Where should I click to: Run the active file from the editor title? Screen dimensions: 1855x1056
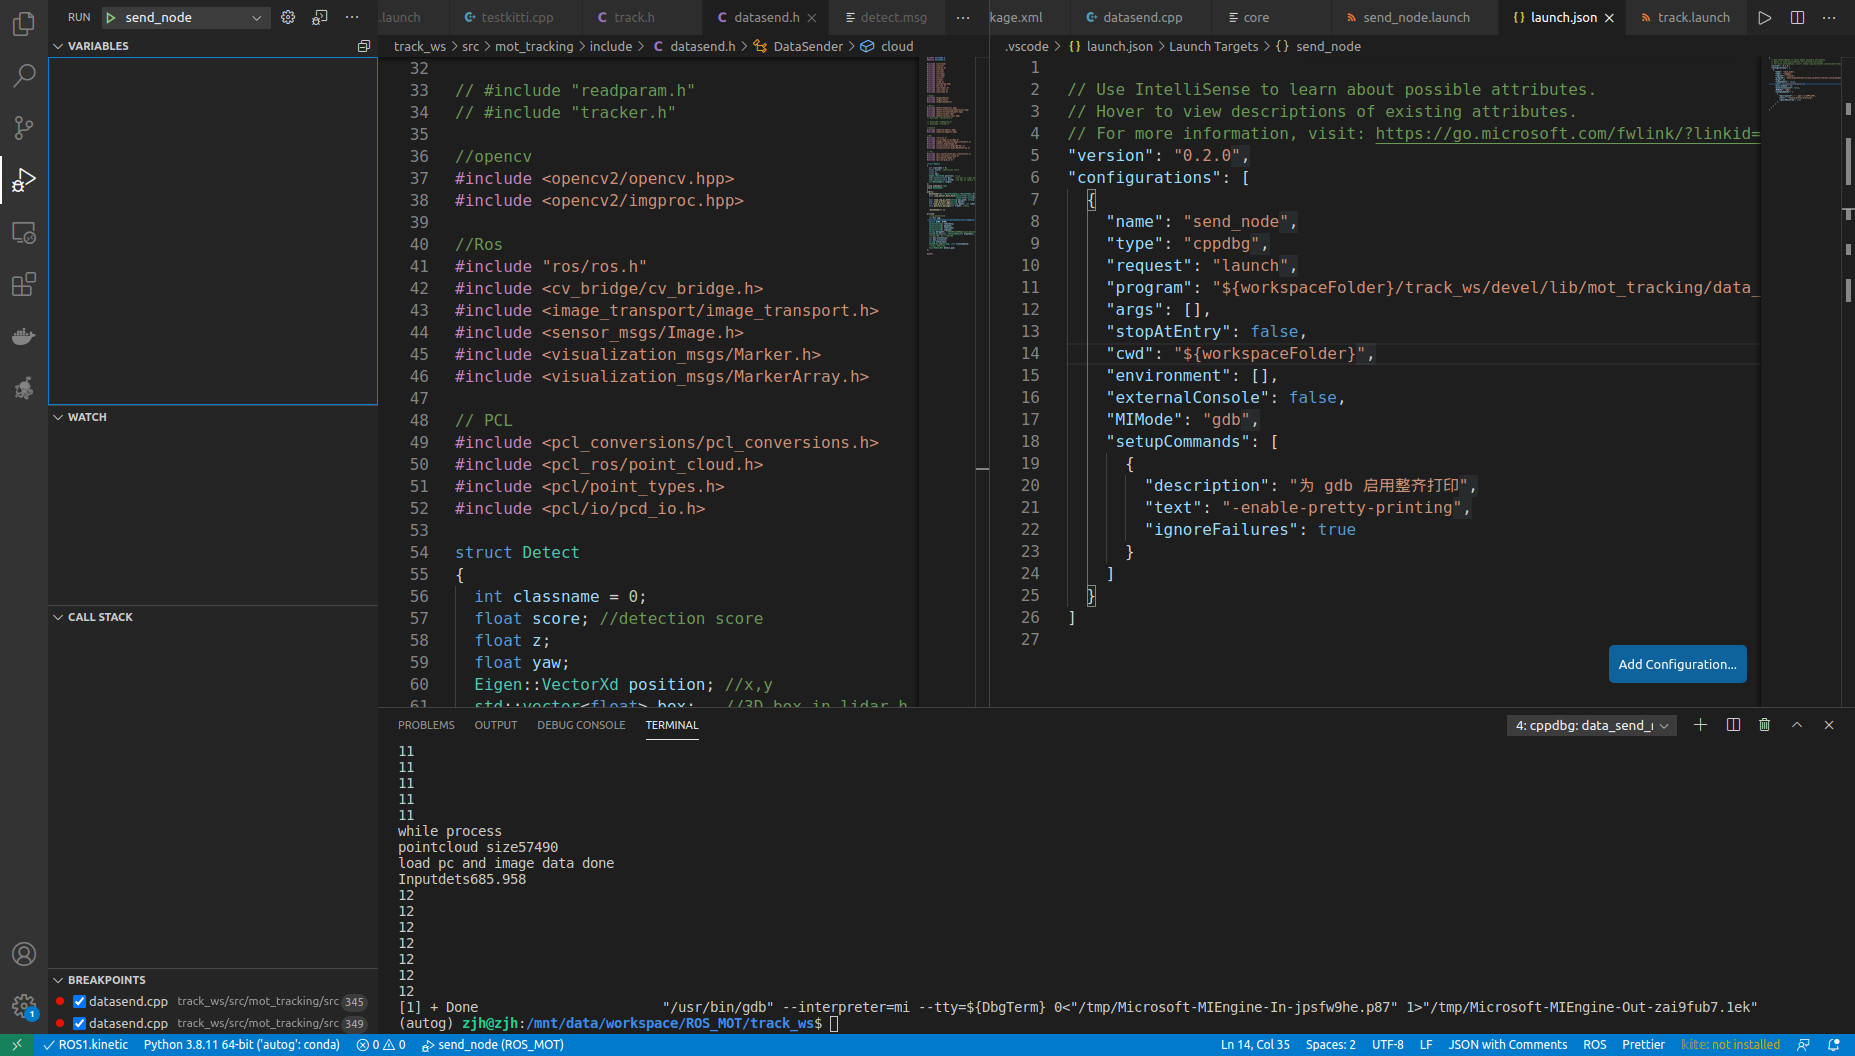[x=1765, y=17]
